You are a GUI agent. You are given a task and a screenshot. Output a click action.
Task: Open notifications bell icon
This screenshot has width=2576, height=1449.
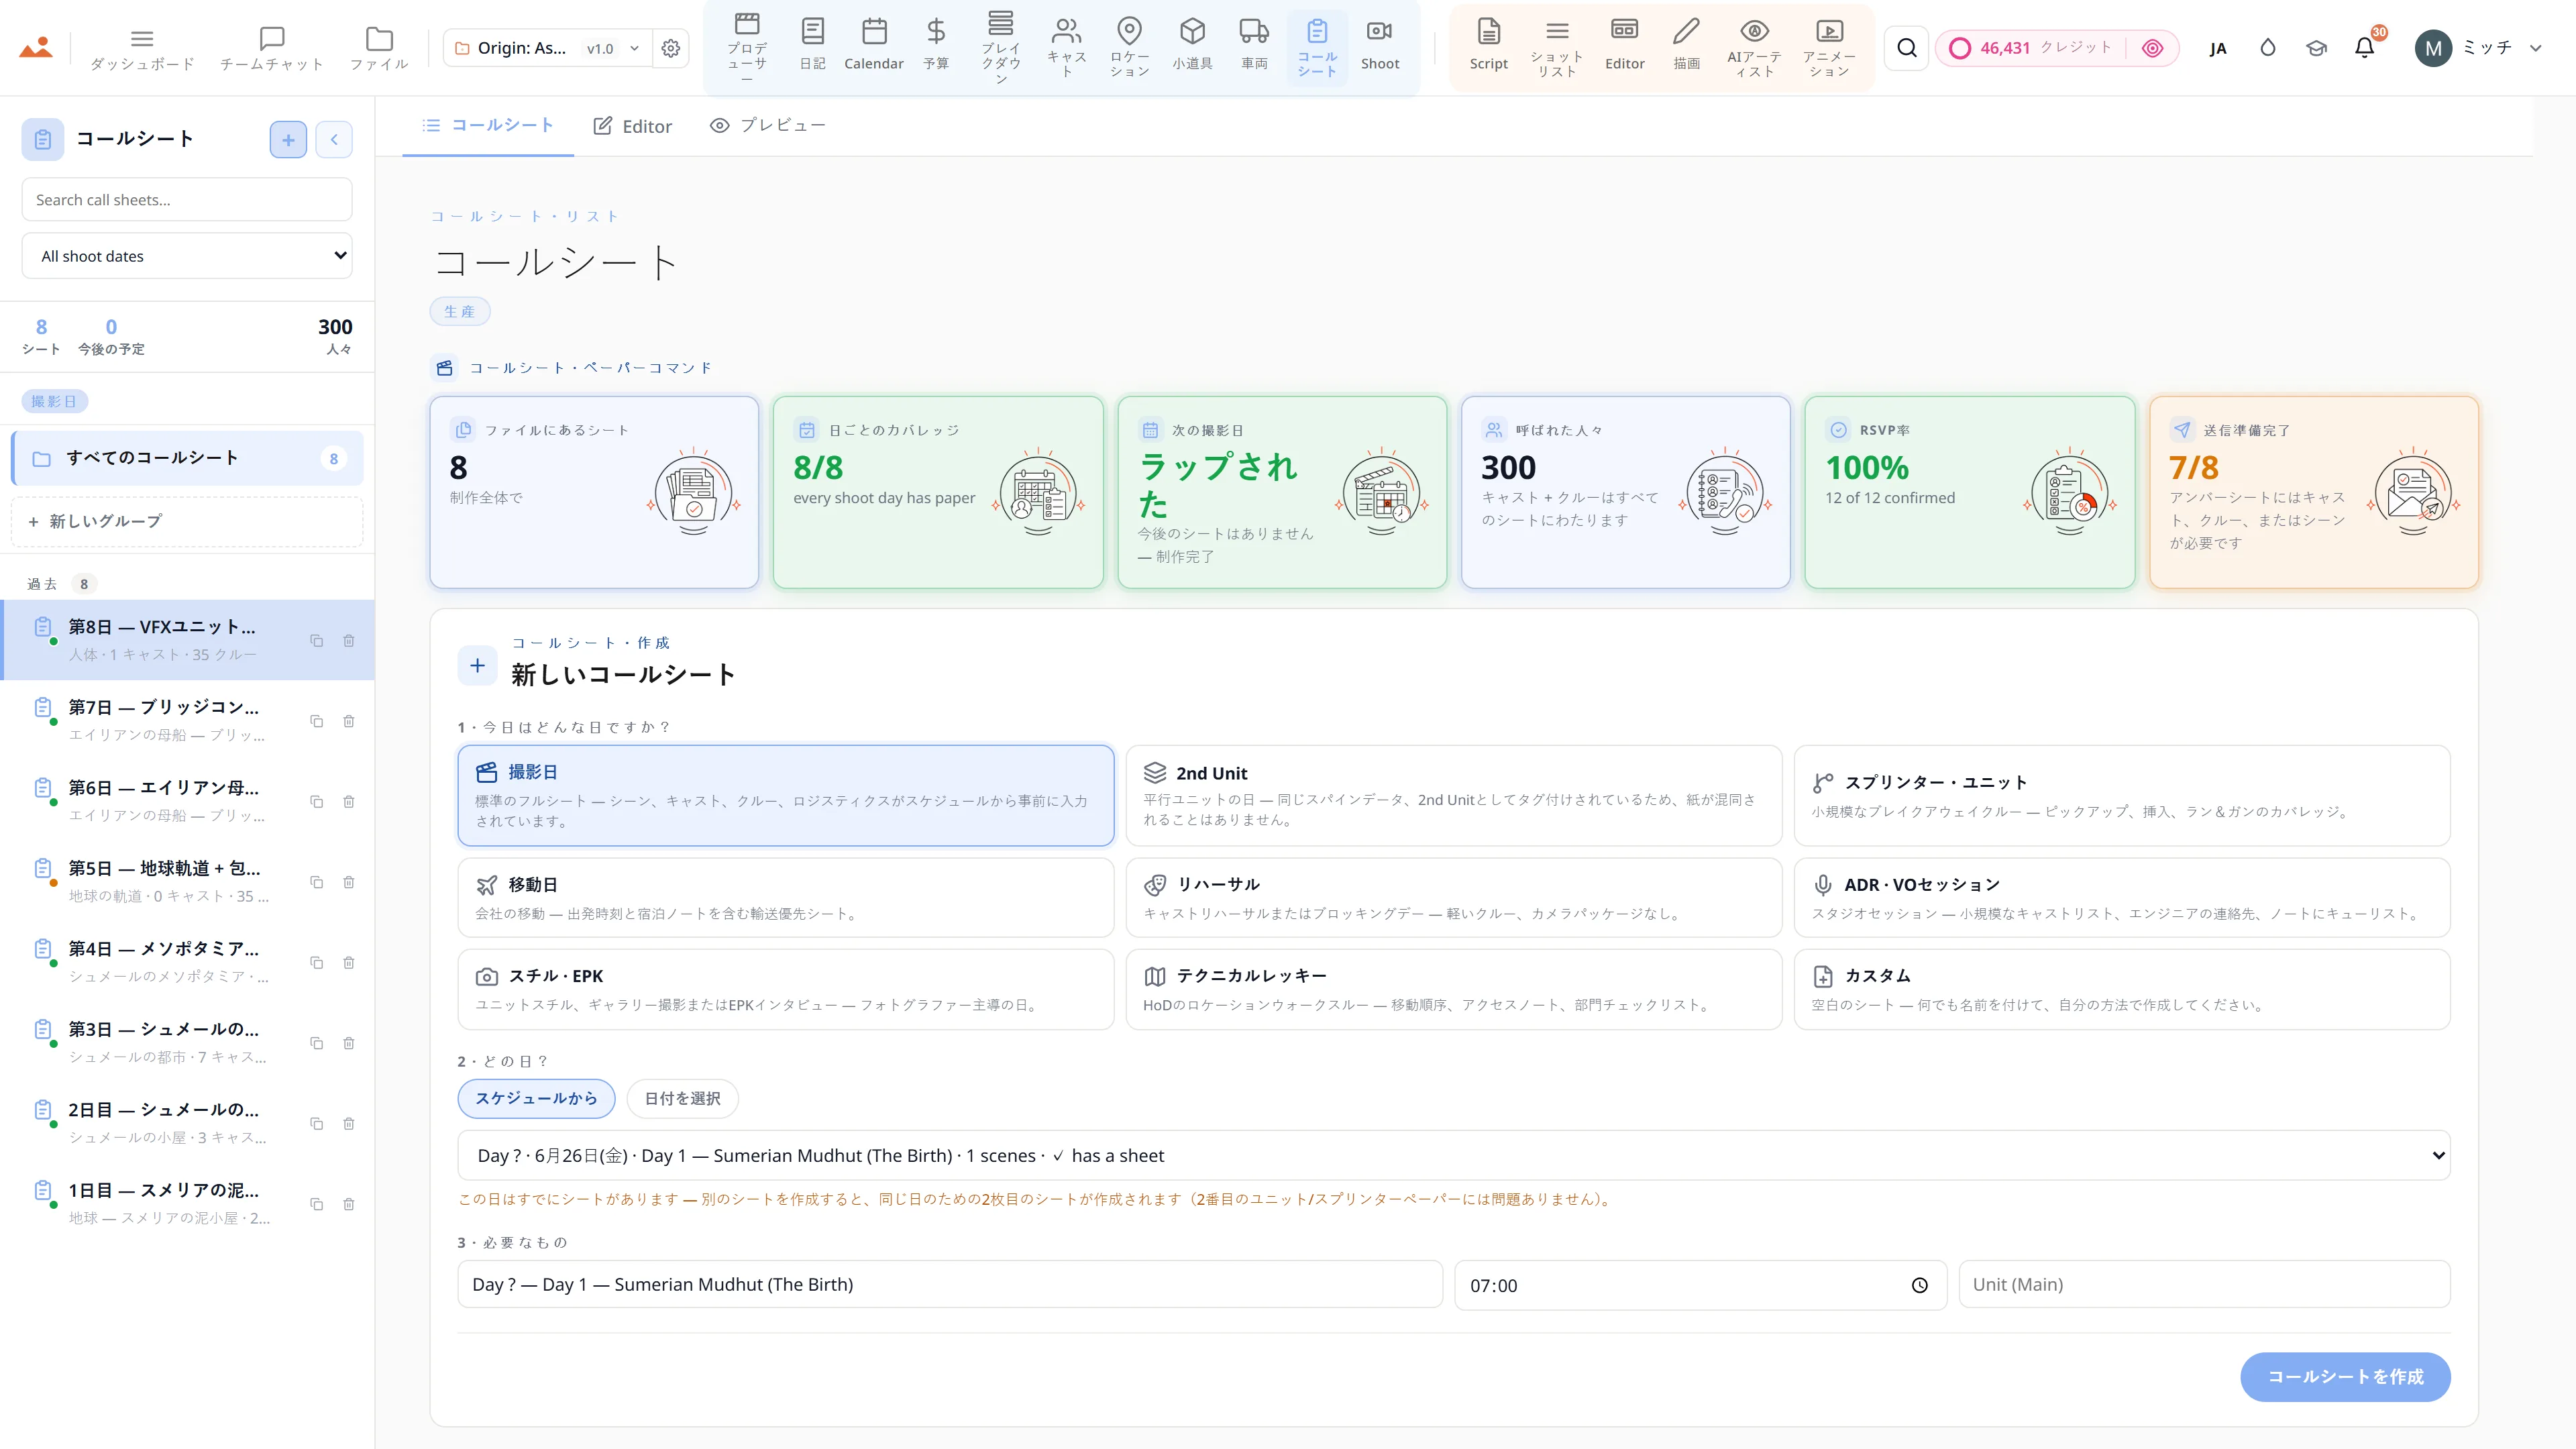(2364, 48)
